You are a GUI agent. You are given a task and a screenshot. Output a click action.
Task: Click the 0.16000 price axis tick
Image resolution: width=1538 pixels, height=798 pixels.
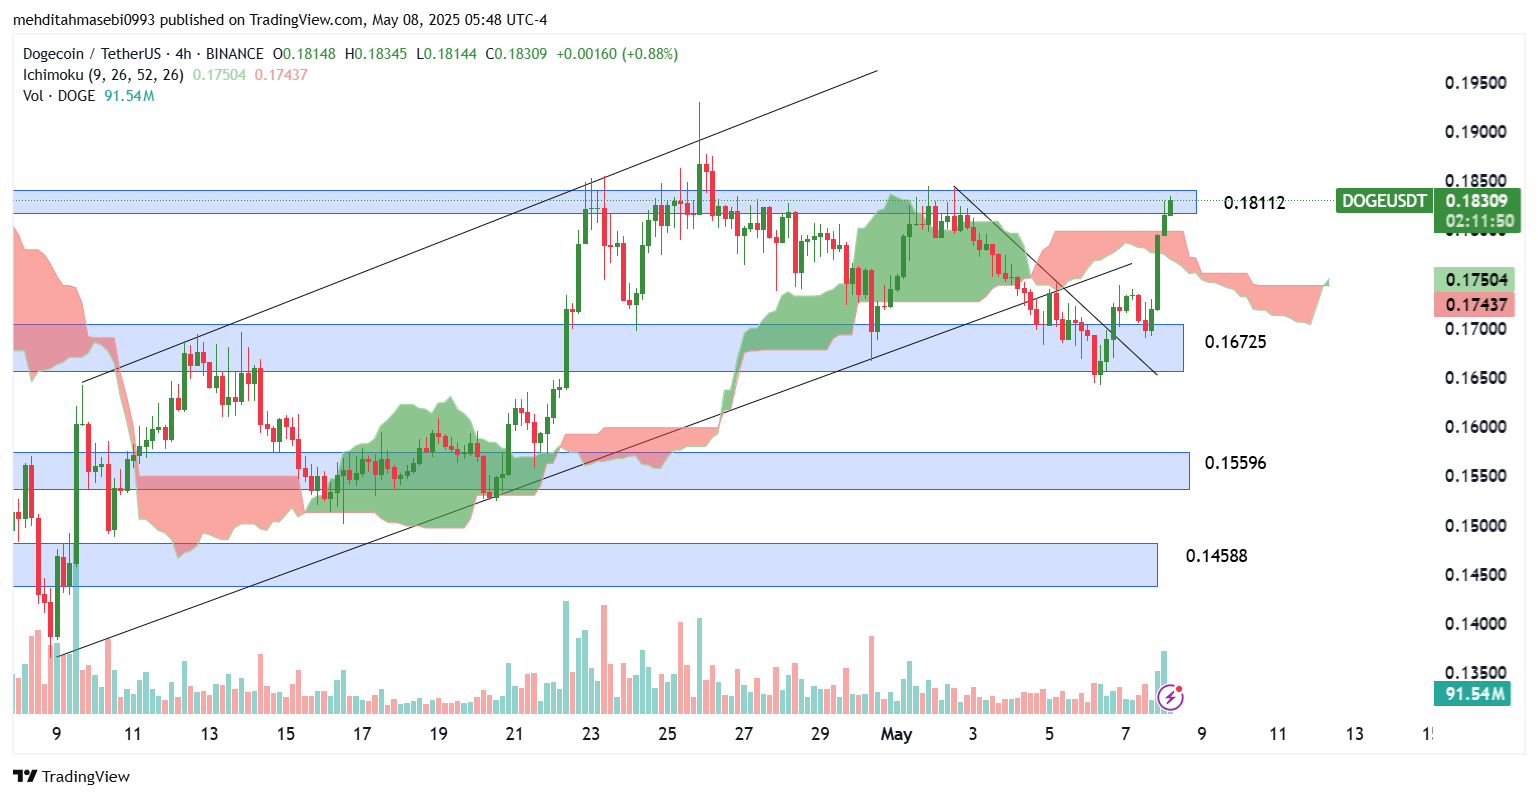tap(1475, 427)
